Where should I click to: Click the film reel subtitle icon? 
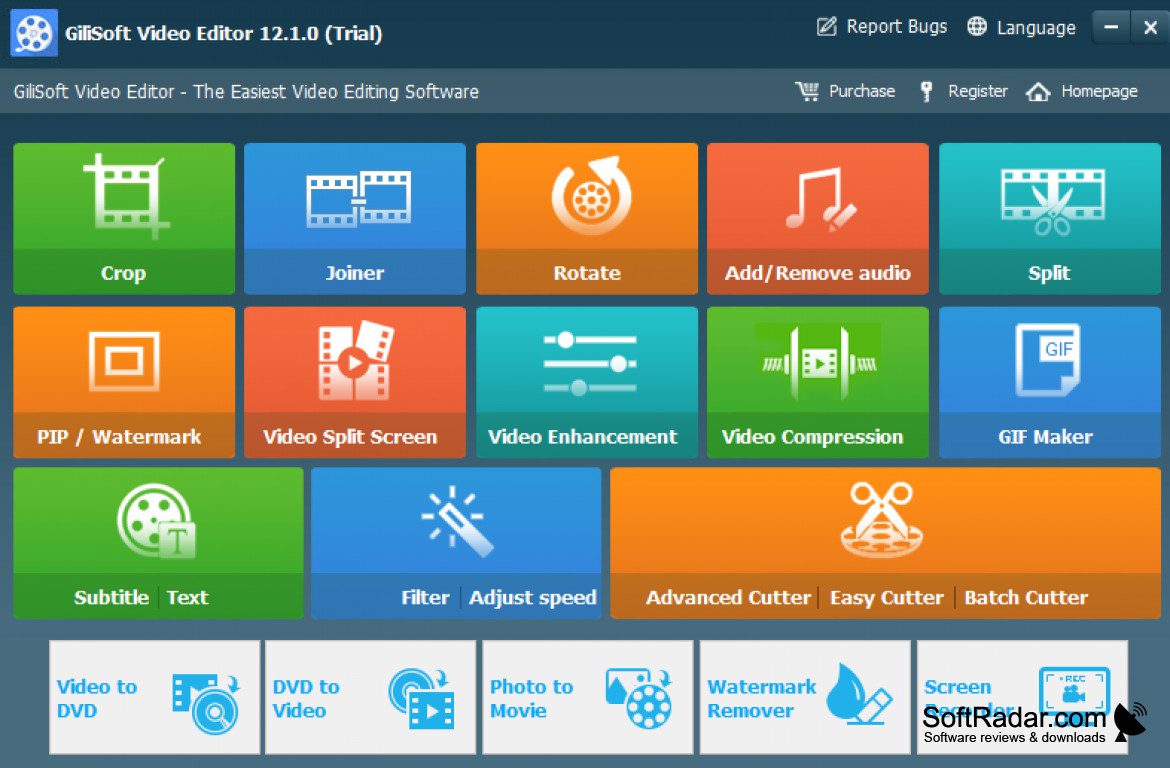point(157,521)
